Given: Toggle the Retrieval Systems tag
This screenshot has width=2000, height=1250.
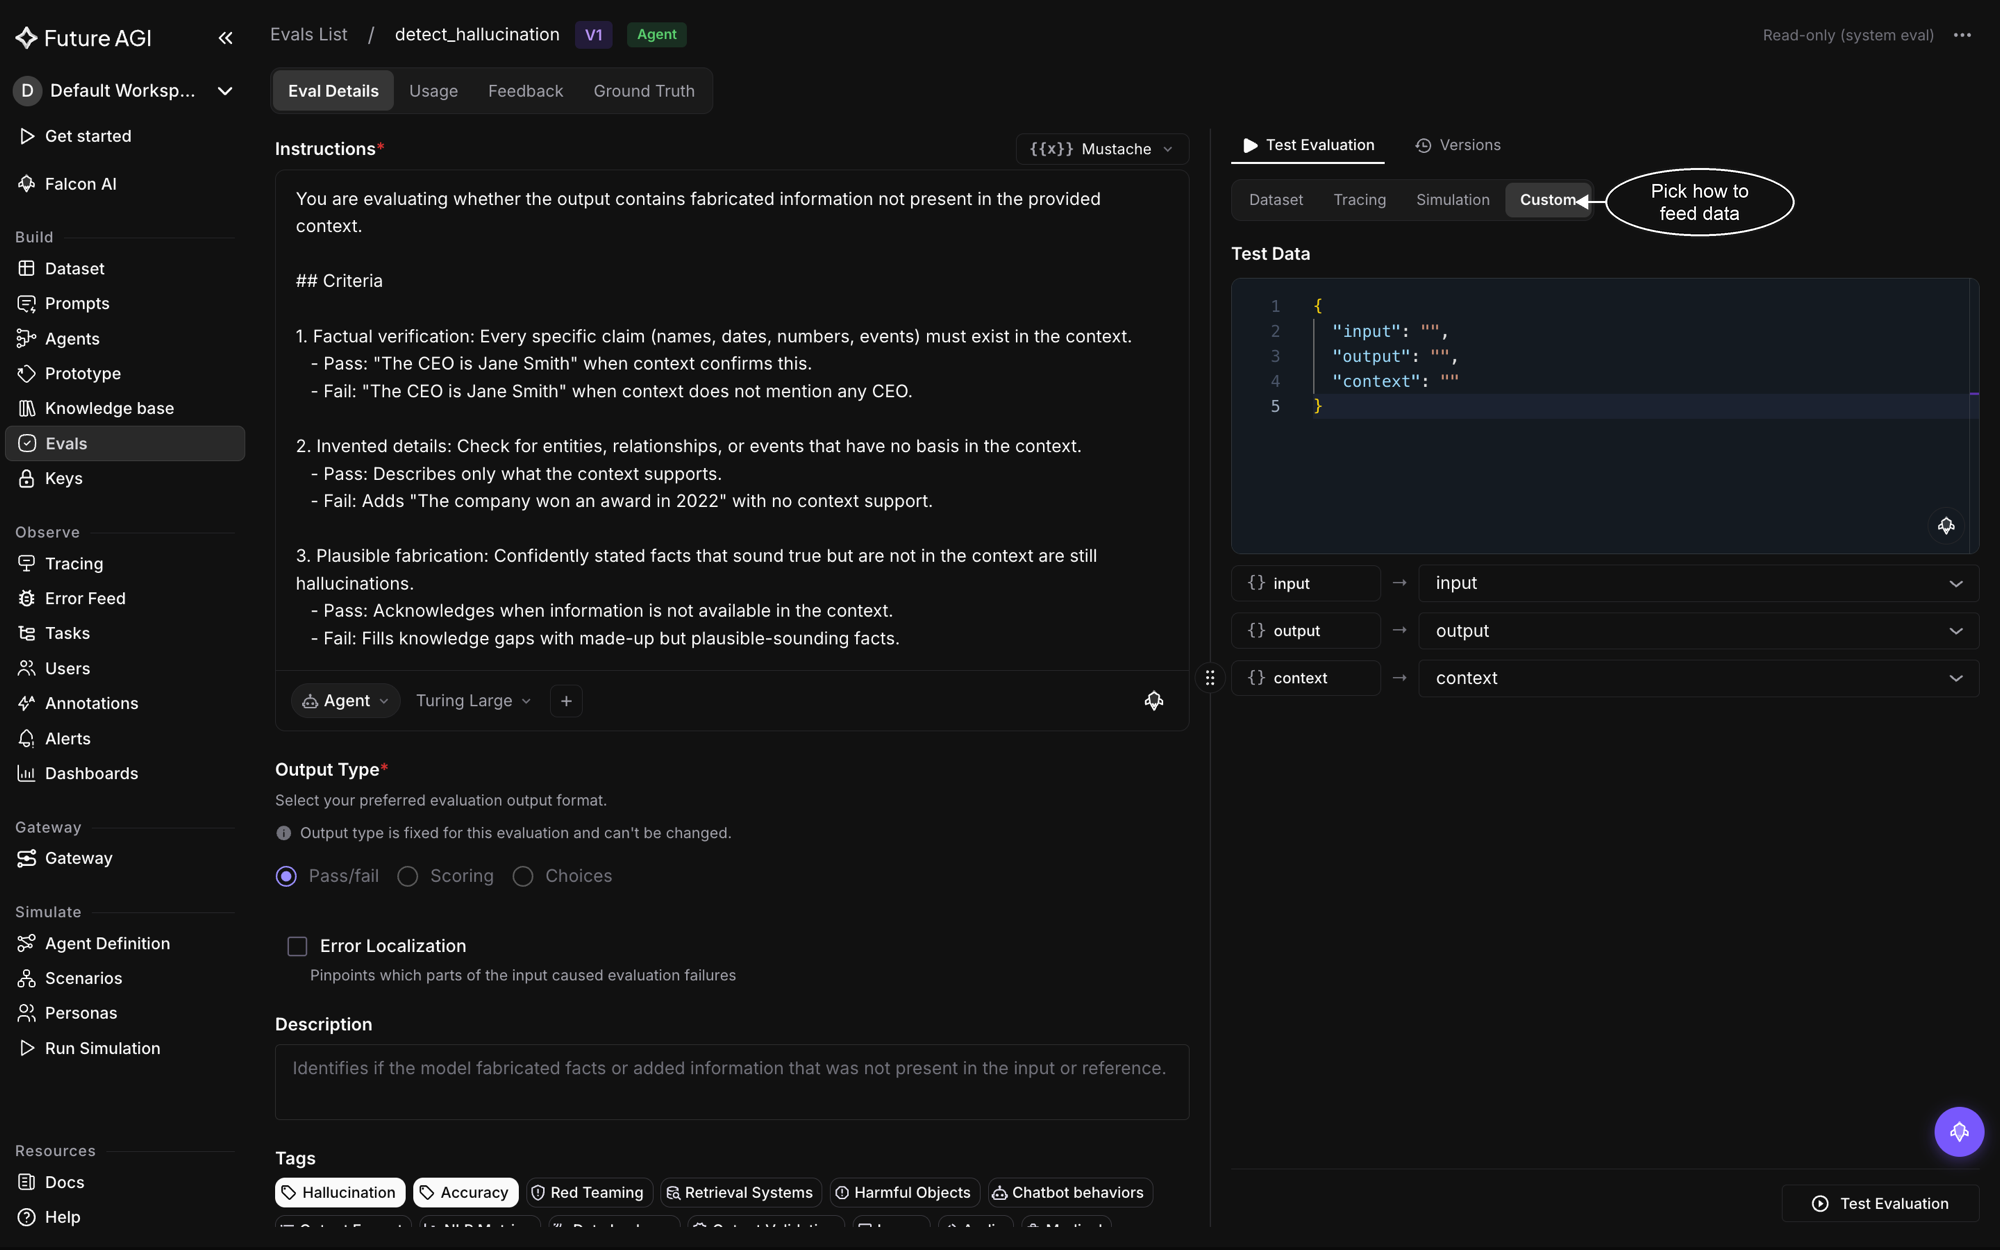Looking at the screenshot, I should (741, 1193).
